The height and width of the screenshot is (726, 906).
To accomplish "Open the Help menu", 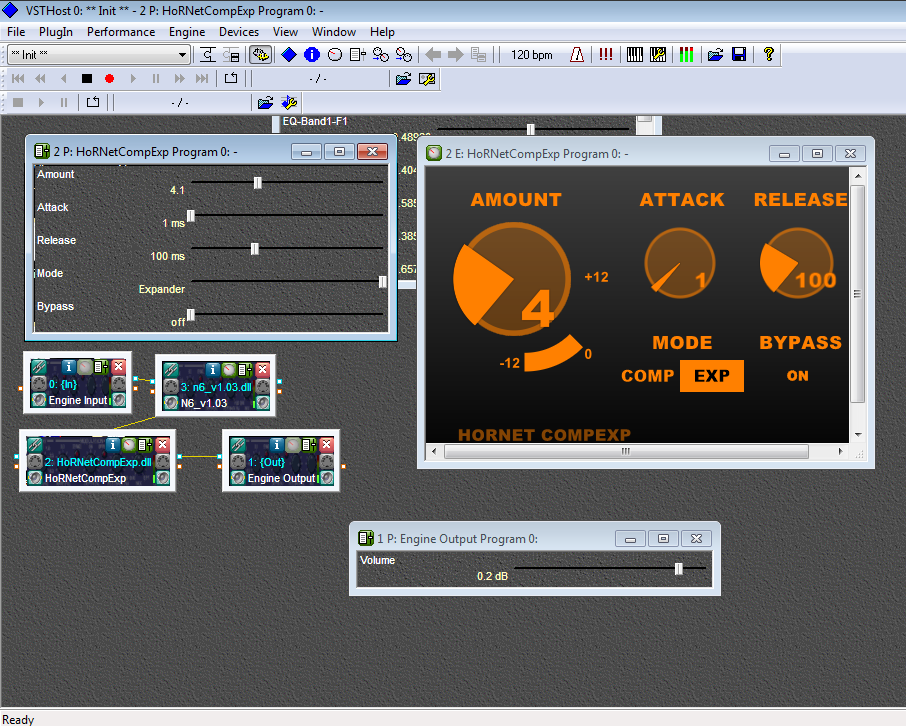I will click(x=383, y=32).
